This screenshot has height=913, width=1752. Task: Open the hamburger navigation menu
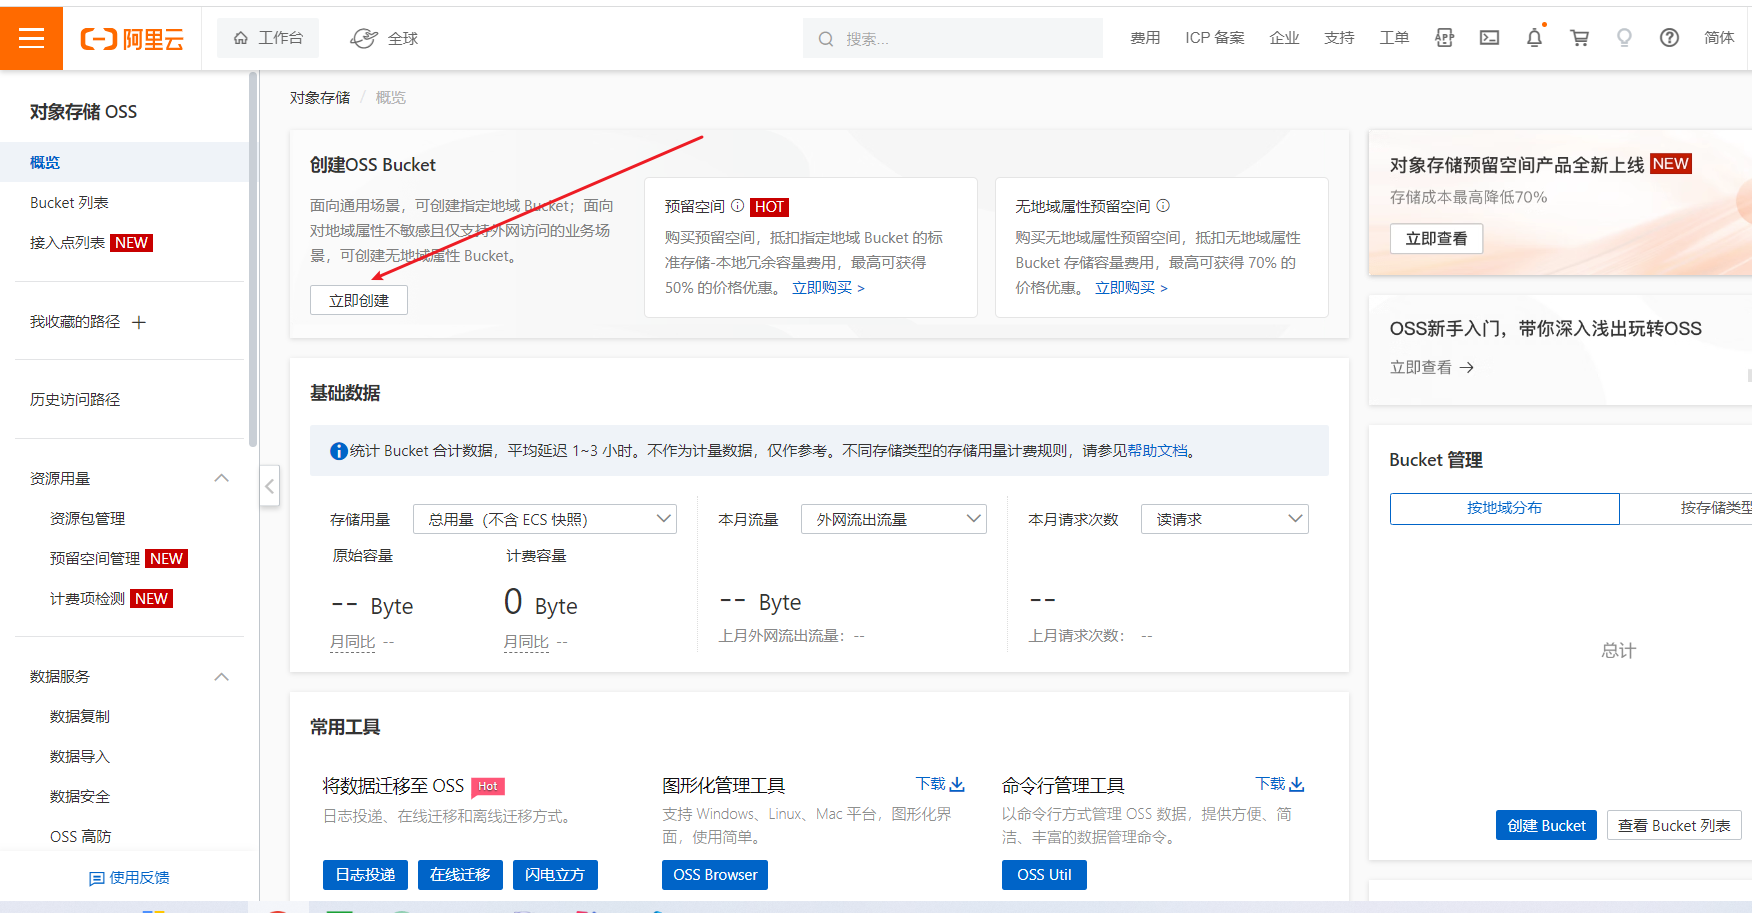pos(31,38)
